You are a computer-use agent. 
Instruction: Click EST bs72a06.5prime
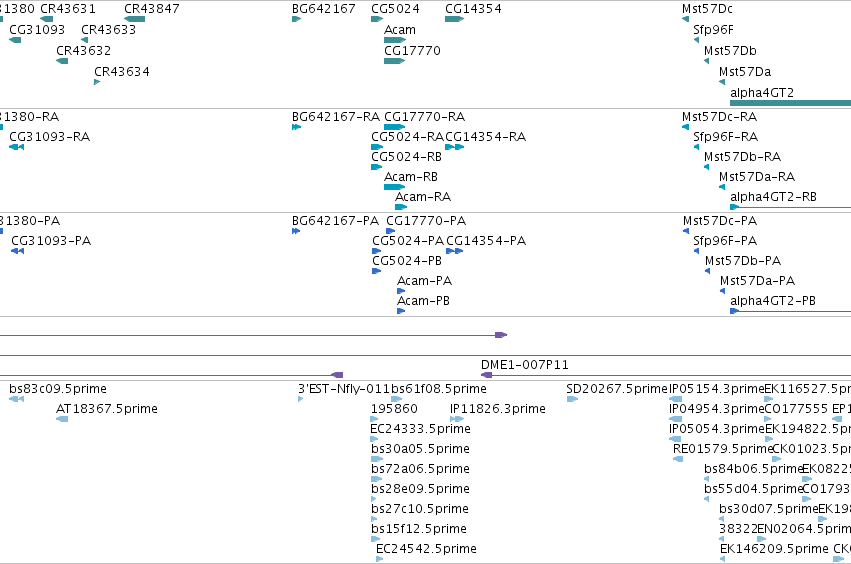[421, 470]
